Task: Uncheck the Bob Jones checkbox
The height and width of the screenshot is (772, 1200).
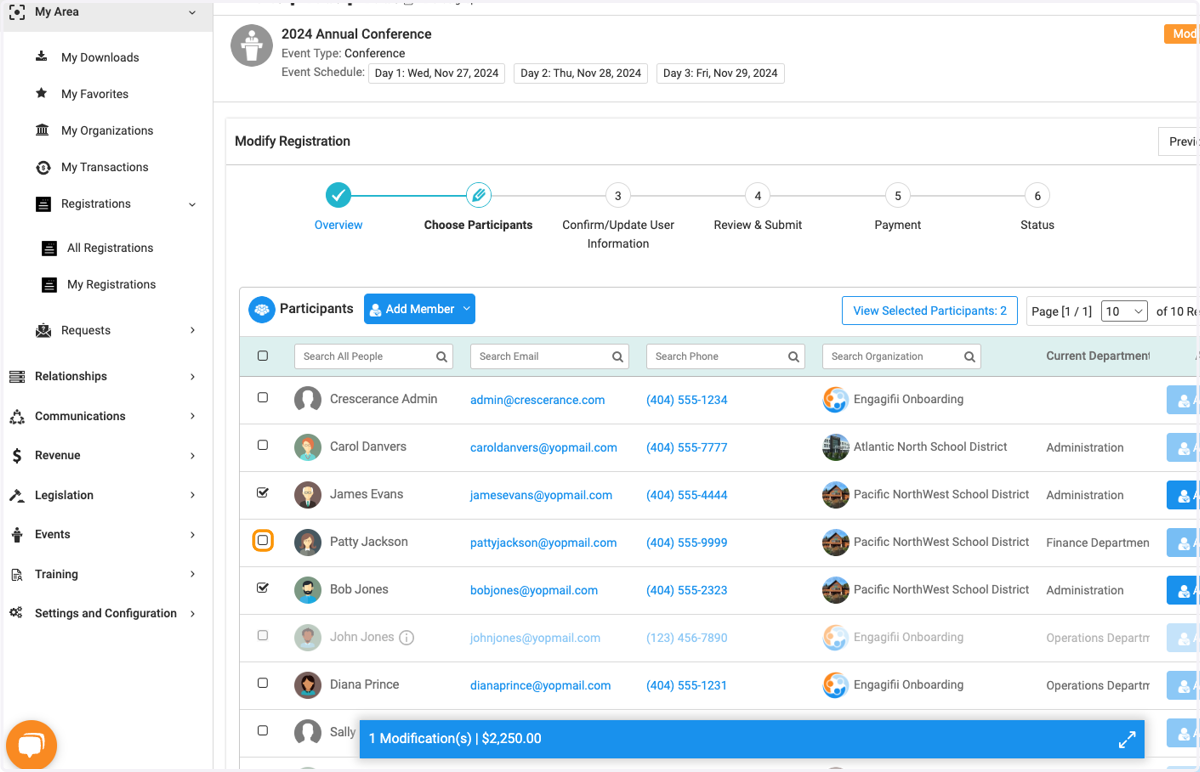Action: [x=263, y=588]
